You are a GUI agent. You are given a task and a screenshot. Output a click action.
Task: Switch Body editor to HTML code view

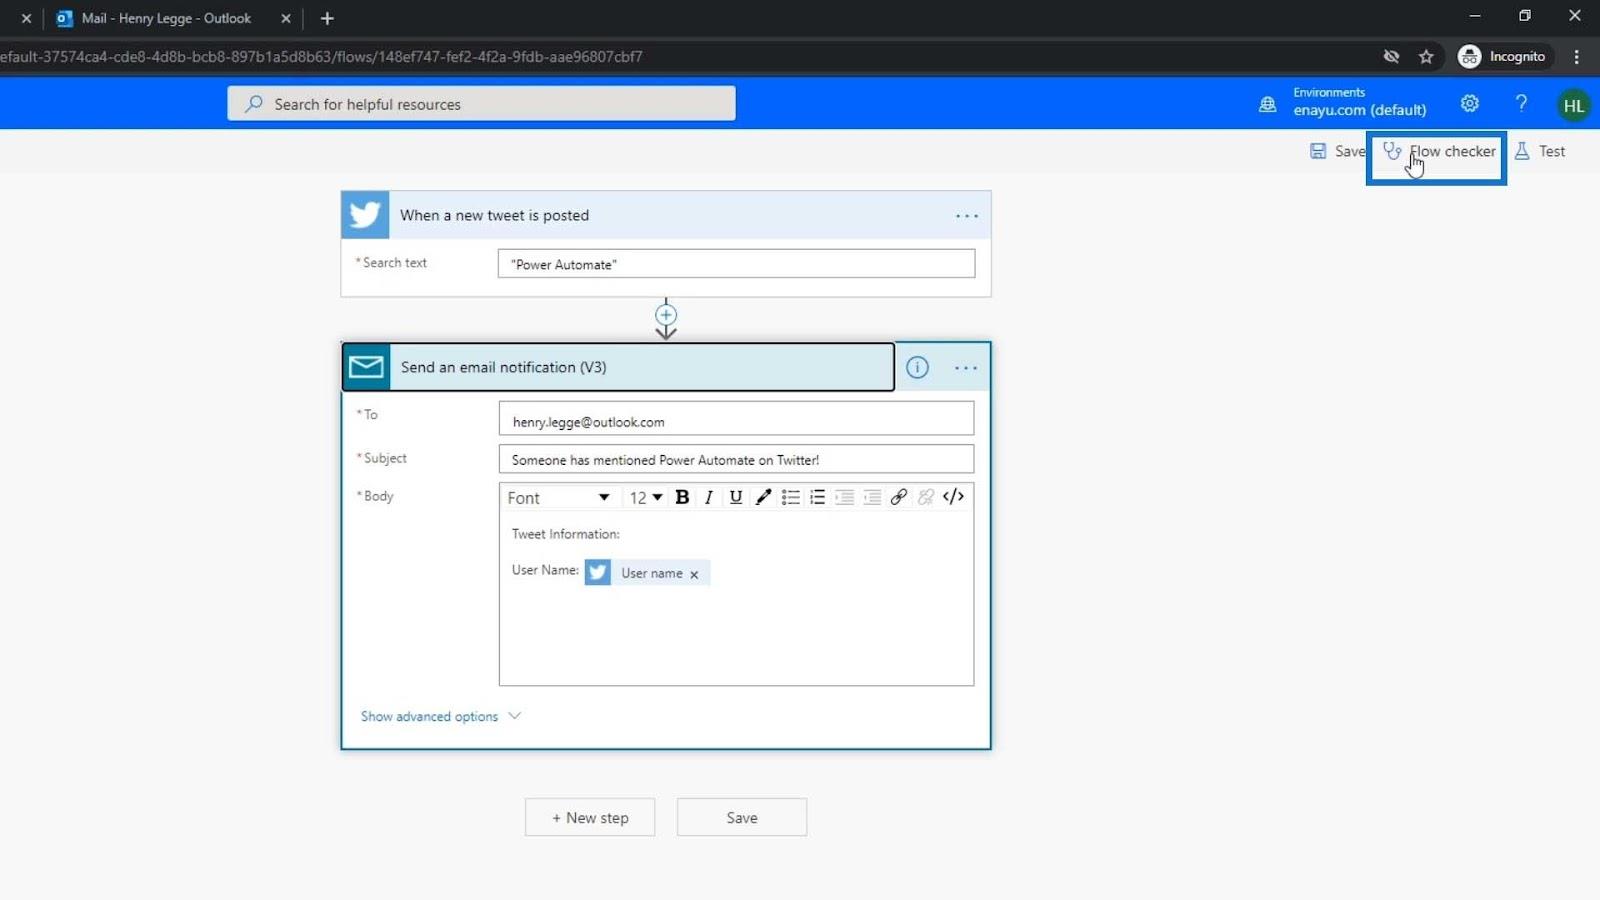pyautogui.click(x=953, y=496)
